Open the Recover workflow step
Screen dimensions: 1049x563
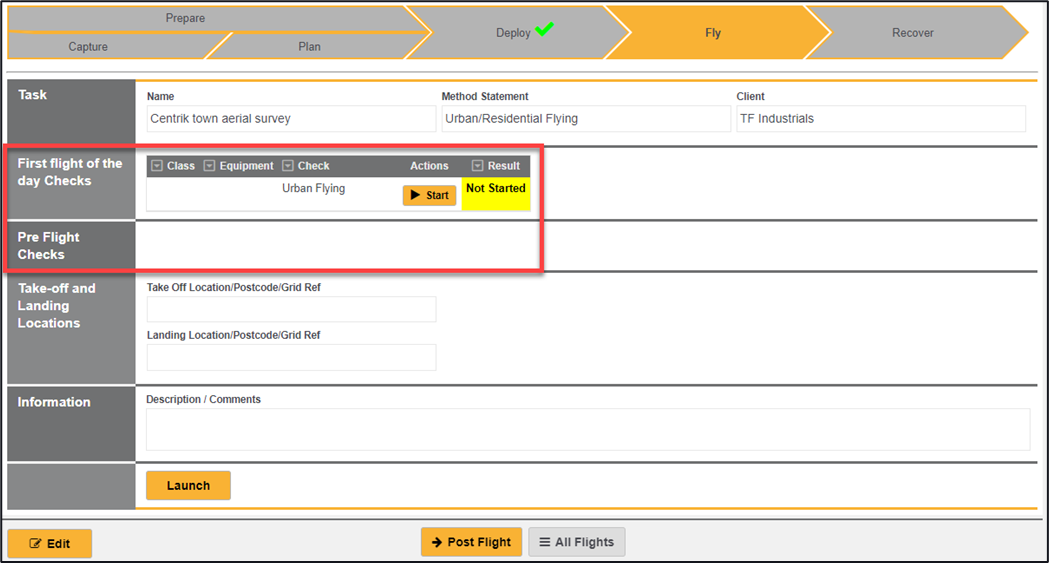(x=912, y=33)
